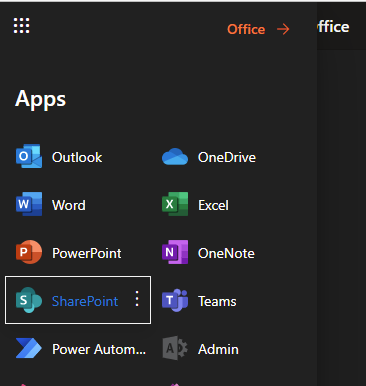This screenshot has width=366, height=386.
Task: Open the Admin center icon
Action: [x=175, y=348]
